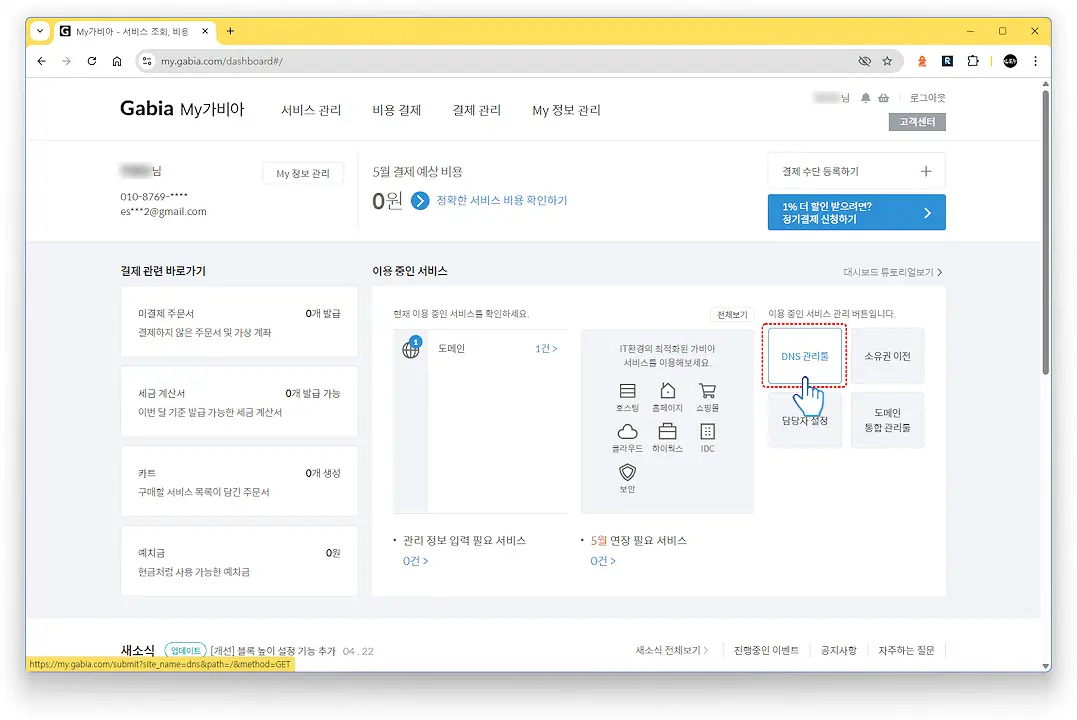Image resolution: width=1077 pixels, height=720 pixels.
Task: Go to browser home page icon
Action: pyautogui.click(x=117, y=61)
